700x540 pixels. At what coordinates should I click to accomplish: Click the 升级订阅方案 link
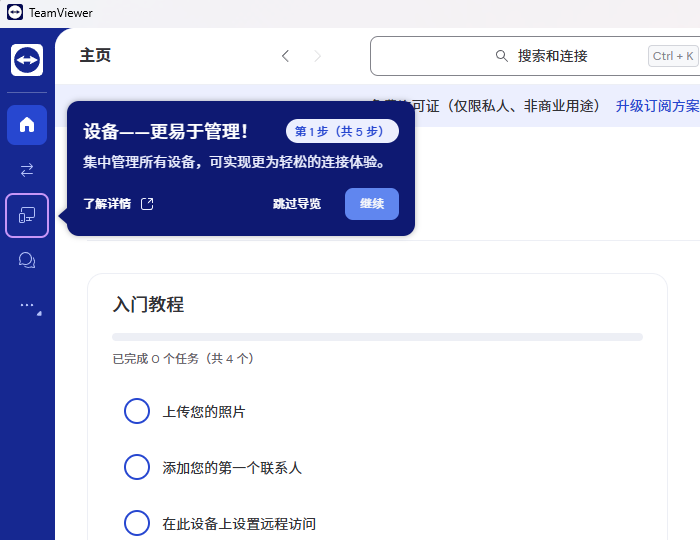(x=657, y=106)
